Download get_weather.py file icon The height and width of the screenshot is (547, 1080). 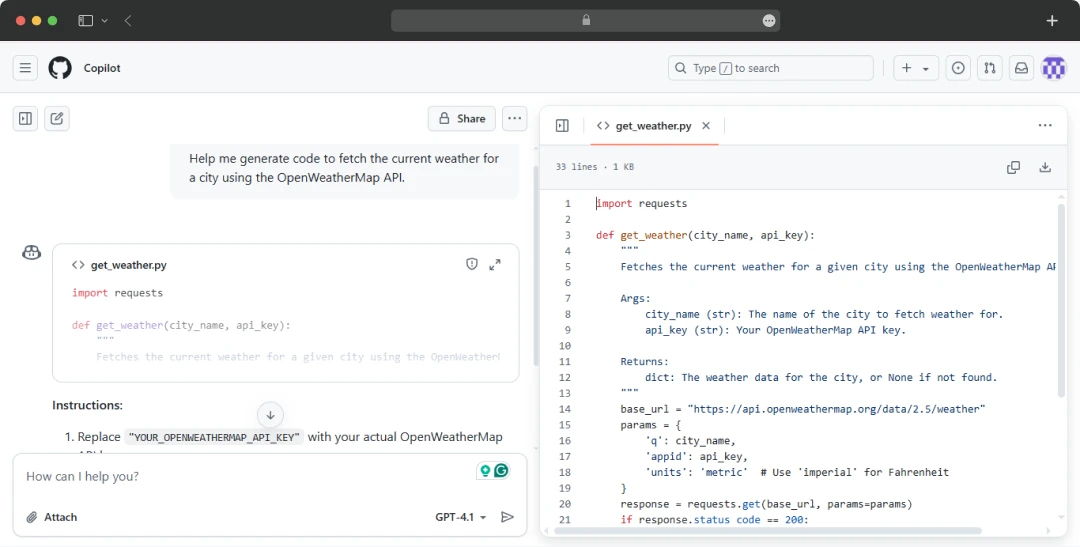tap(1045, 167)
